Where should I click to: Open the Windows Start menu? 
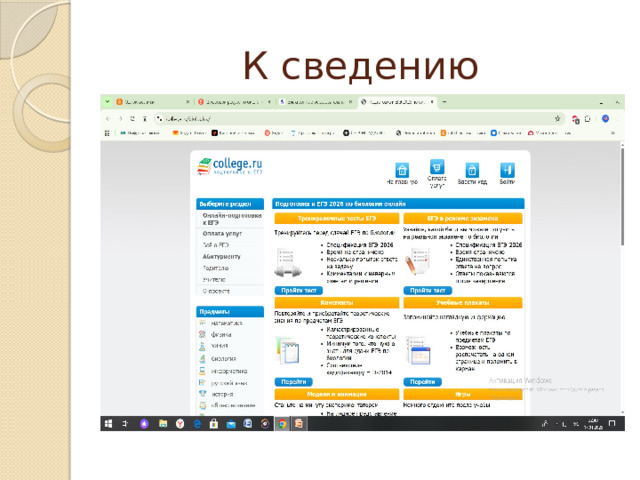108,424
